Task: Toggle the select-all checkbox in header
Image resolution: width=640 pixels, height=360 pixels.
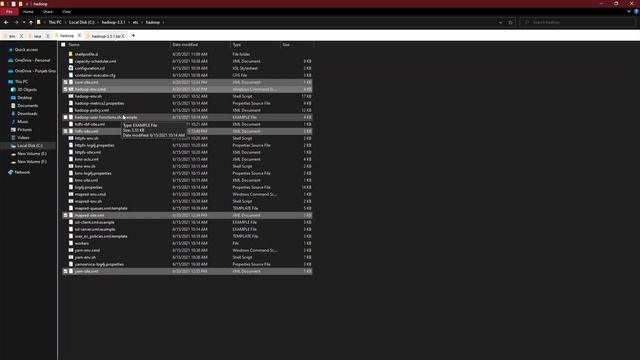Action: click(x=63, y=44)
